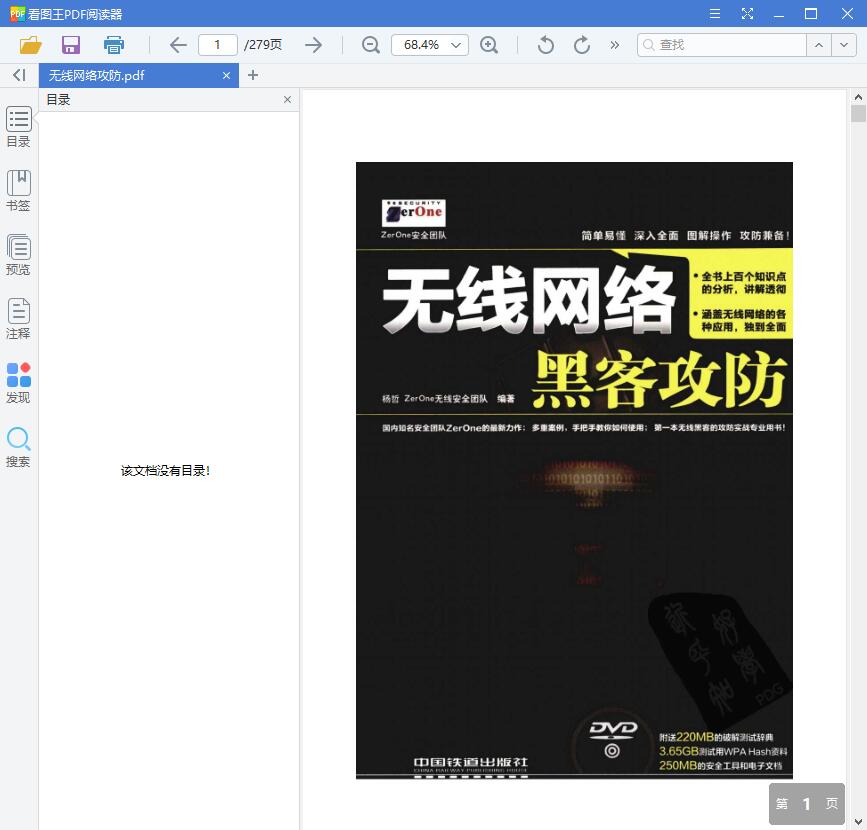Click the 看图王PDF阅读器 app logo icon
This screenshot has height=830, width=867.
18,13
